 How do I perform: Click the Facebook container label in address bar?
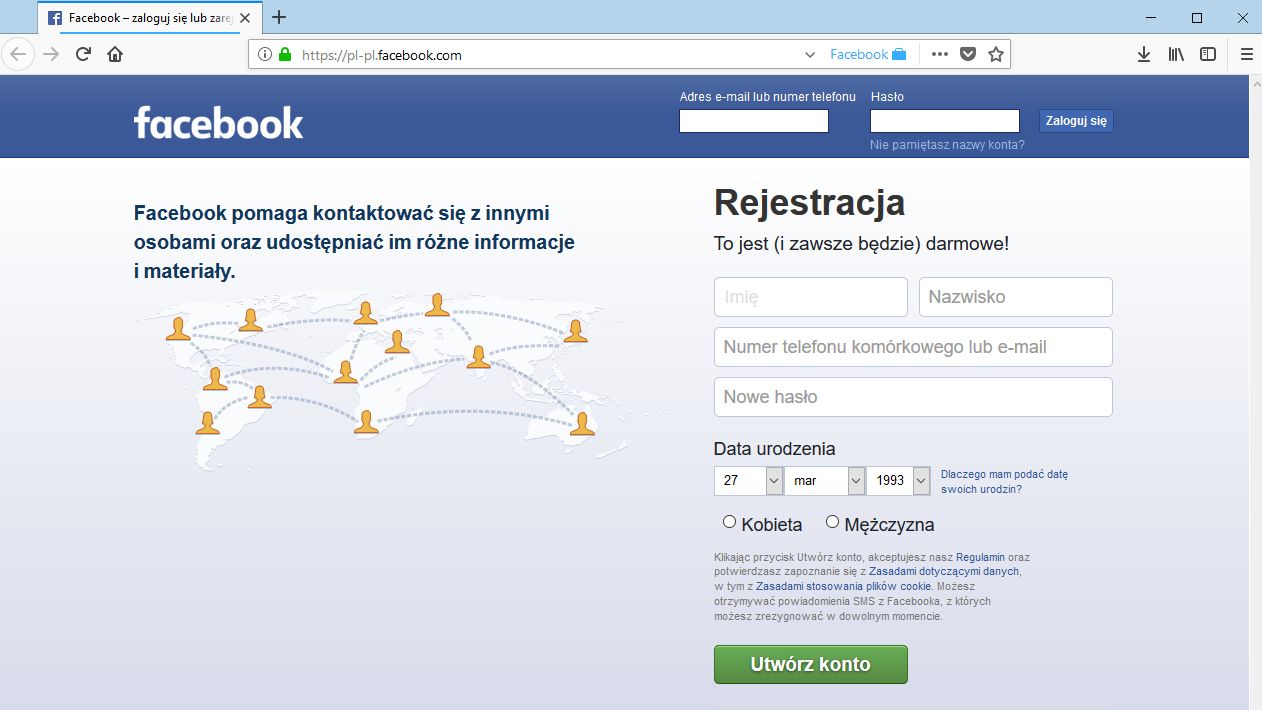(868, 55)
